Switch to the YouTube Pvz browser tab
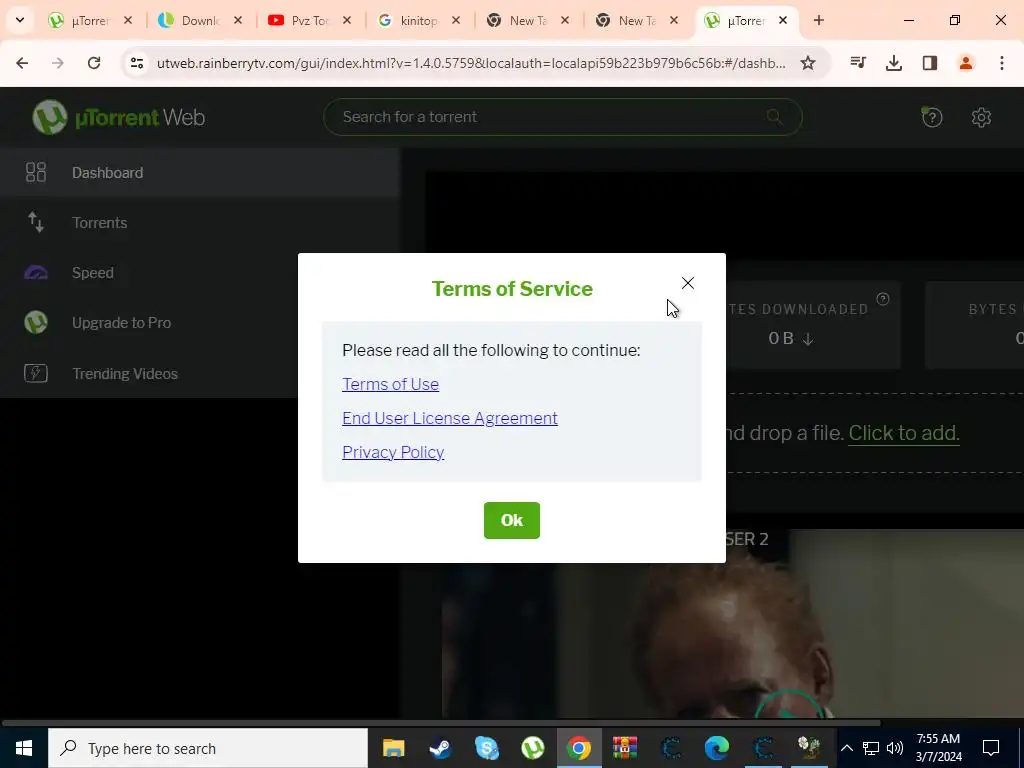Screen dimensions: 1024x768 (x=310, y=21)
